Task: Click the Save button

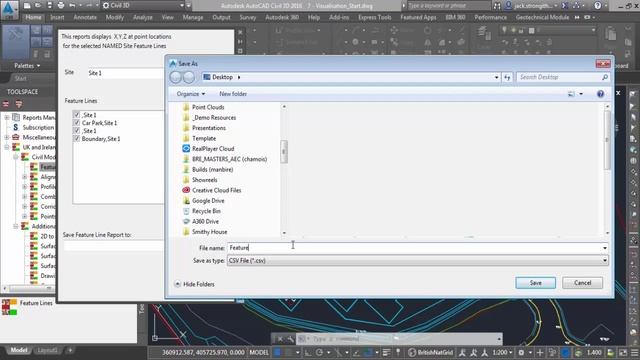Action: [x=536, y=283]
